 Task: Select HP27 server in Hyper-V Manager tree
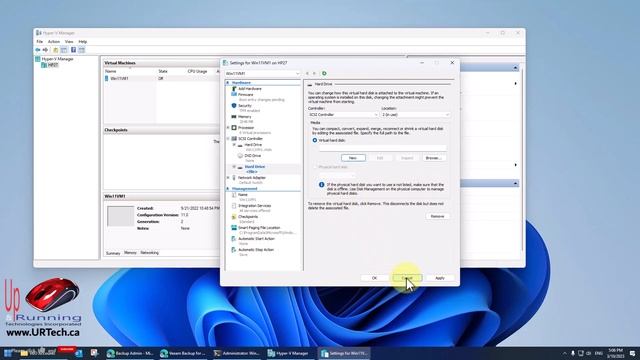click(x=50, y=65)
